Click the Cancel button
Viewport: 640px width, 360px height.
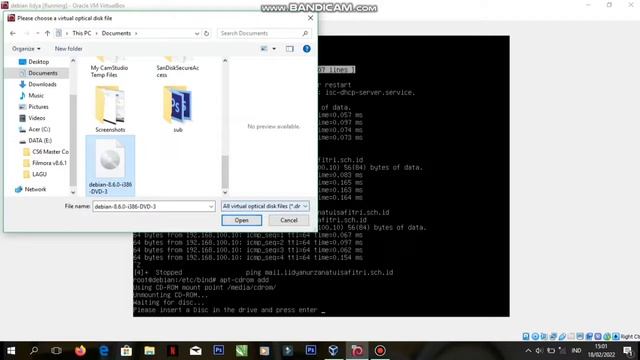[x=289, y=220]
